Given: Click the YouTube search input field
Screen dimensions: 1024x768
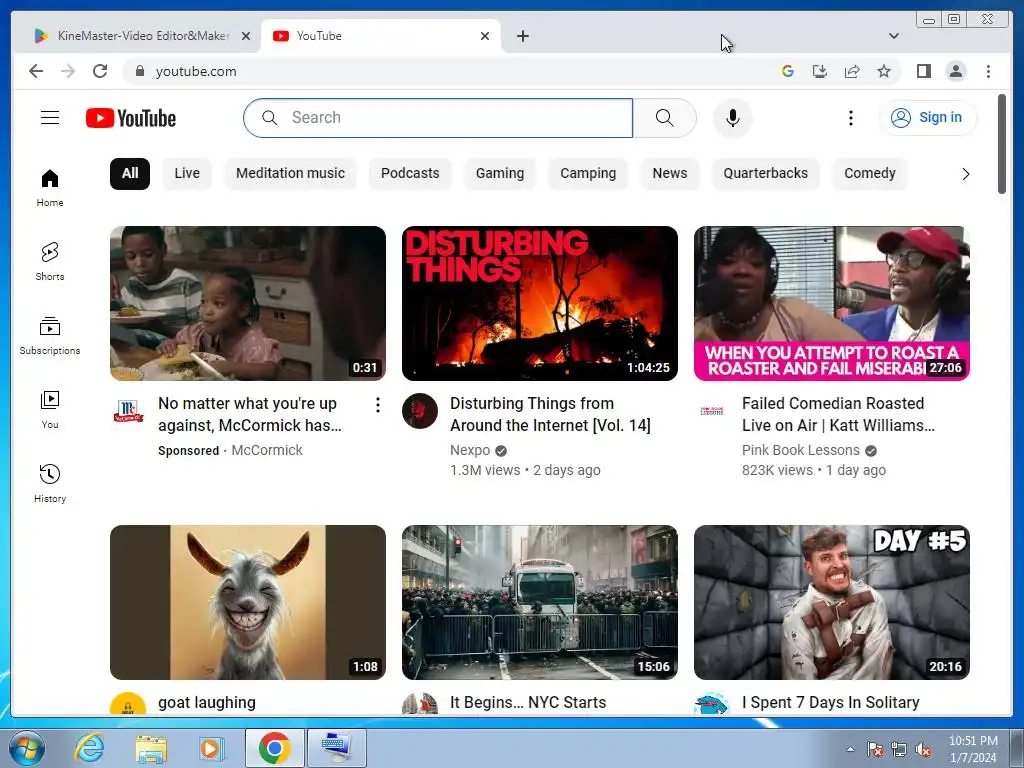Looking at the screenshot, I should click(x=438, y=118).
